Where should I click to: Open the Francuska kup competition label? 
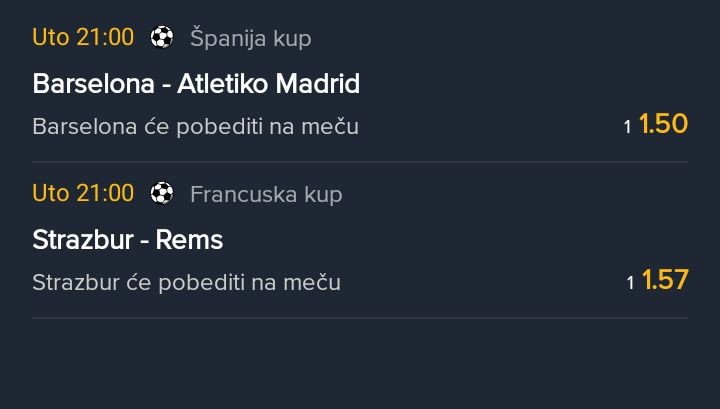tap(266, 194)
